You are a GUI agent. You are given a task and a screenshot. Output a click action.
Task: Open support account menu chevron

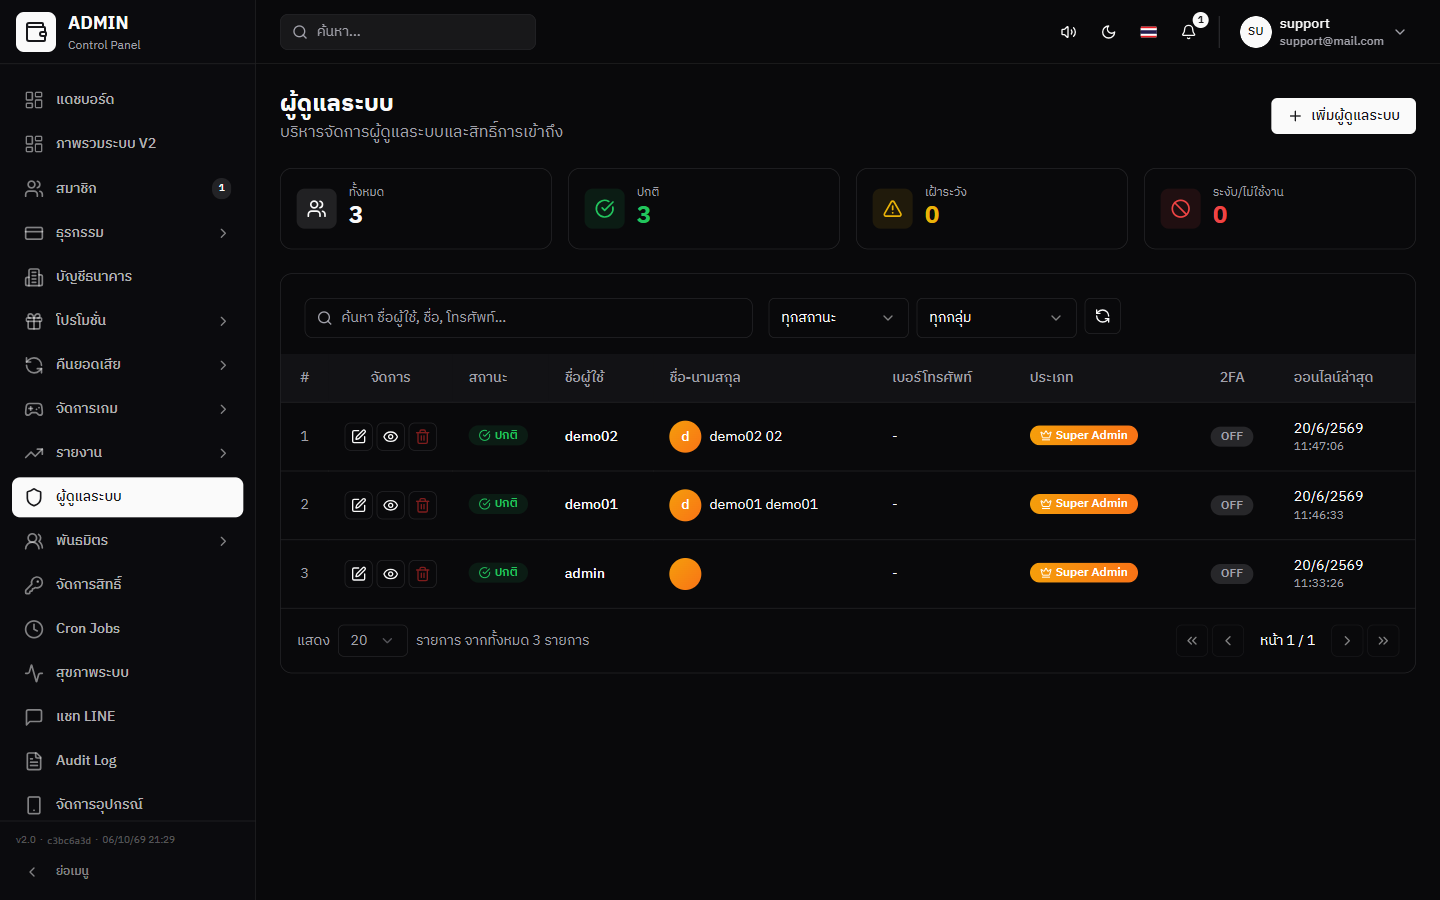pos(1400,32)
